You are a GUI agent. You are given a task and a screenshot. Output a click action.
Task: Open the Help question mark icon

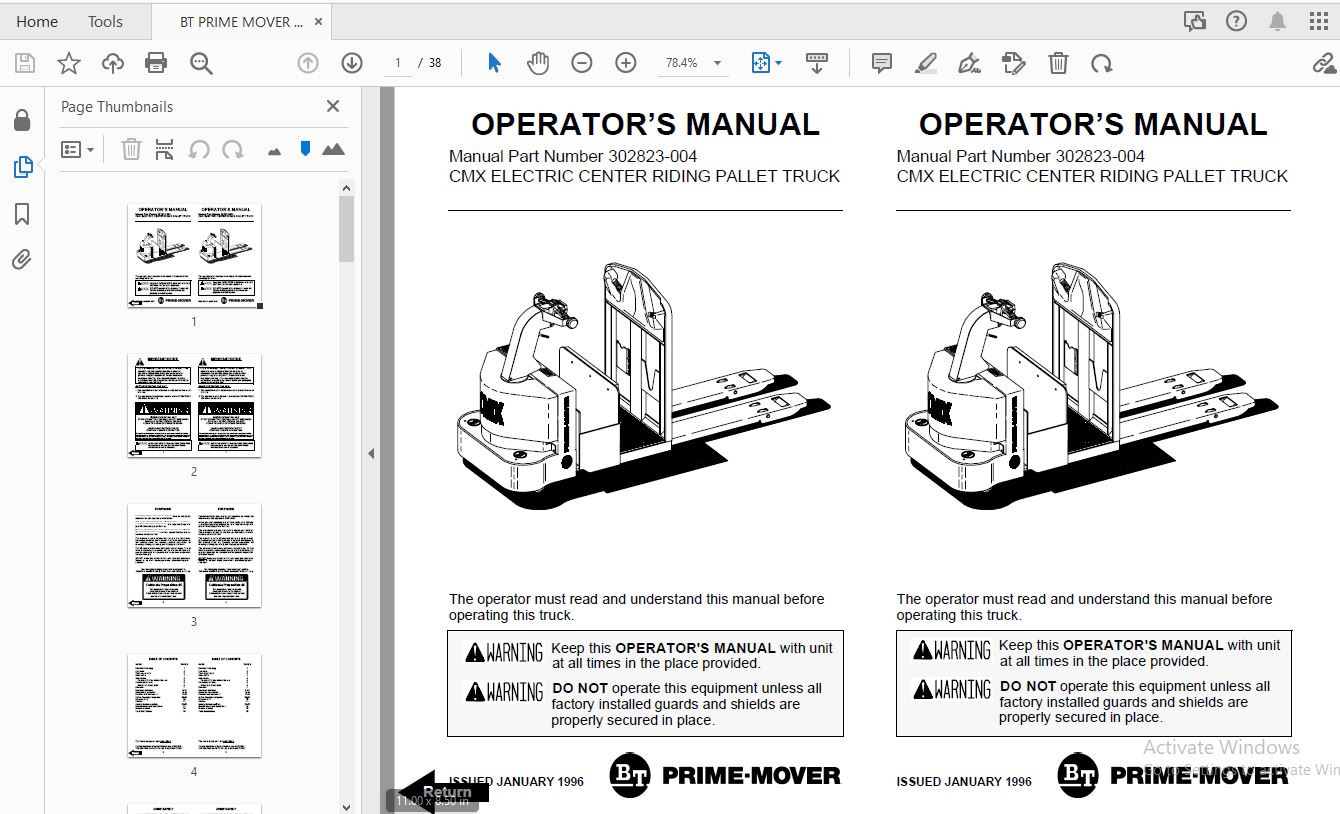(x=1236, y=21)
